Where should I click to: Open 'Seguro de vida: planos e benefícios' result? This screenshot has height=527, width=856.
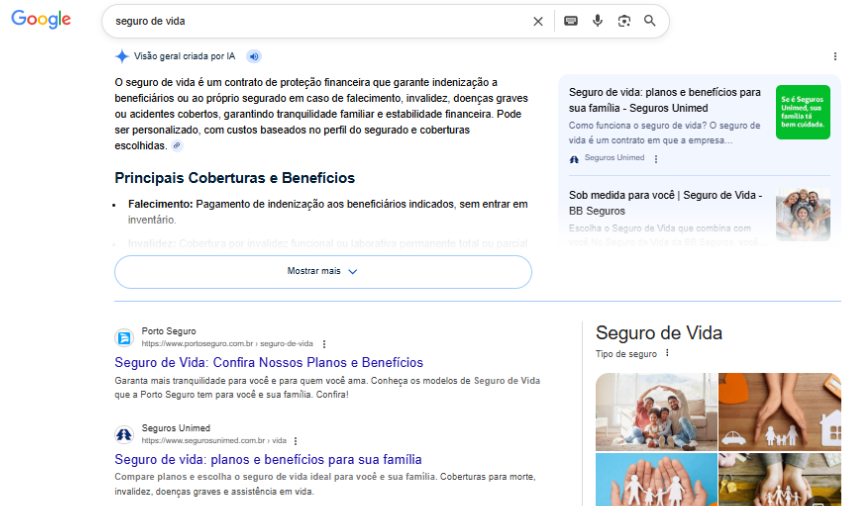pos(268,460)
